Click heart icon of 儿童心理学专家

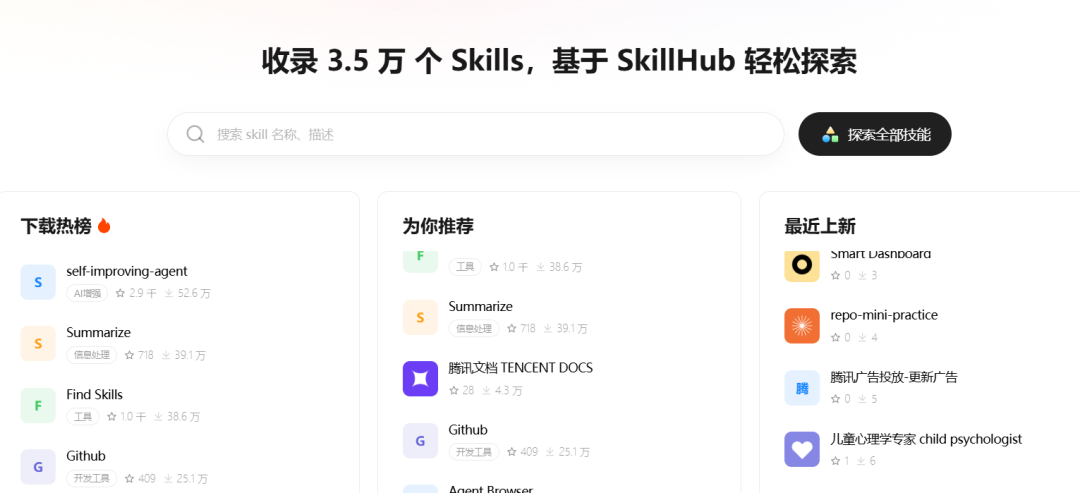tap(802, 450)
